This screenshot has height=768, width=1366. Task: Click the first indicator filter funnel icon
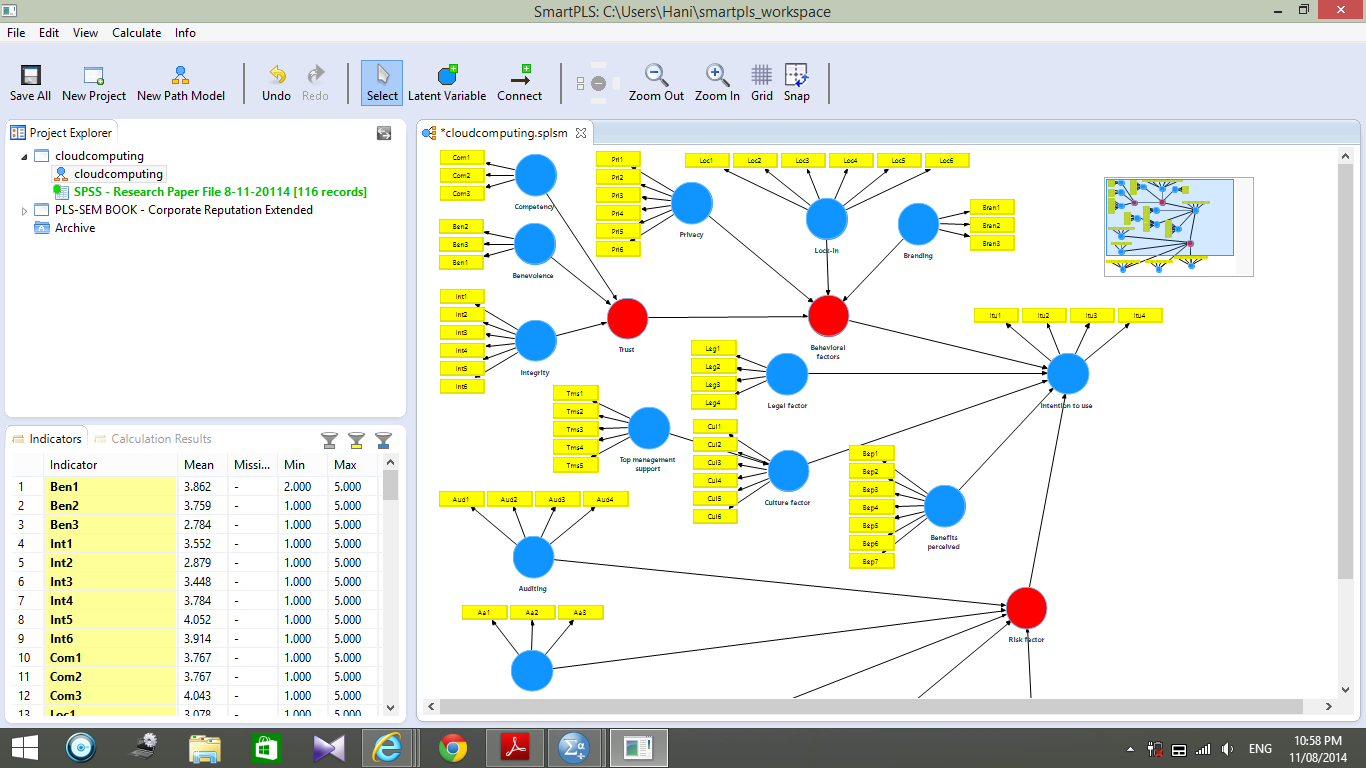329,440
